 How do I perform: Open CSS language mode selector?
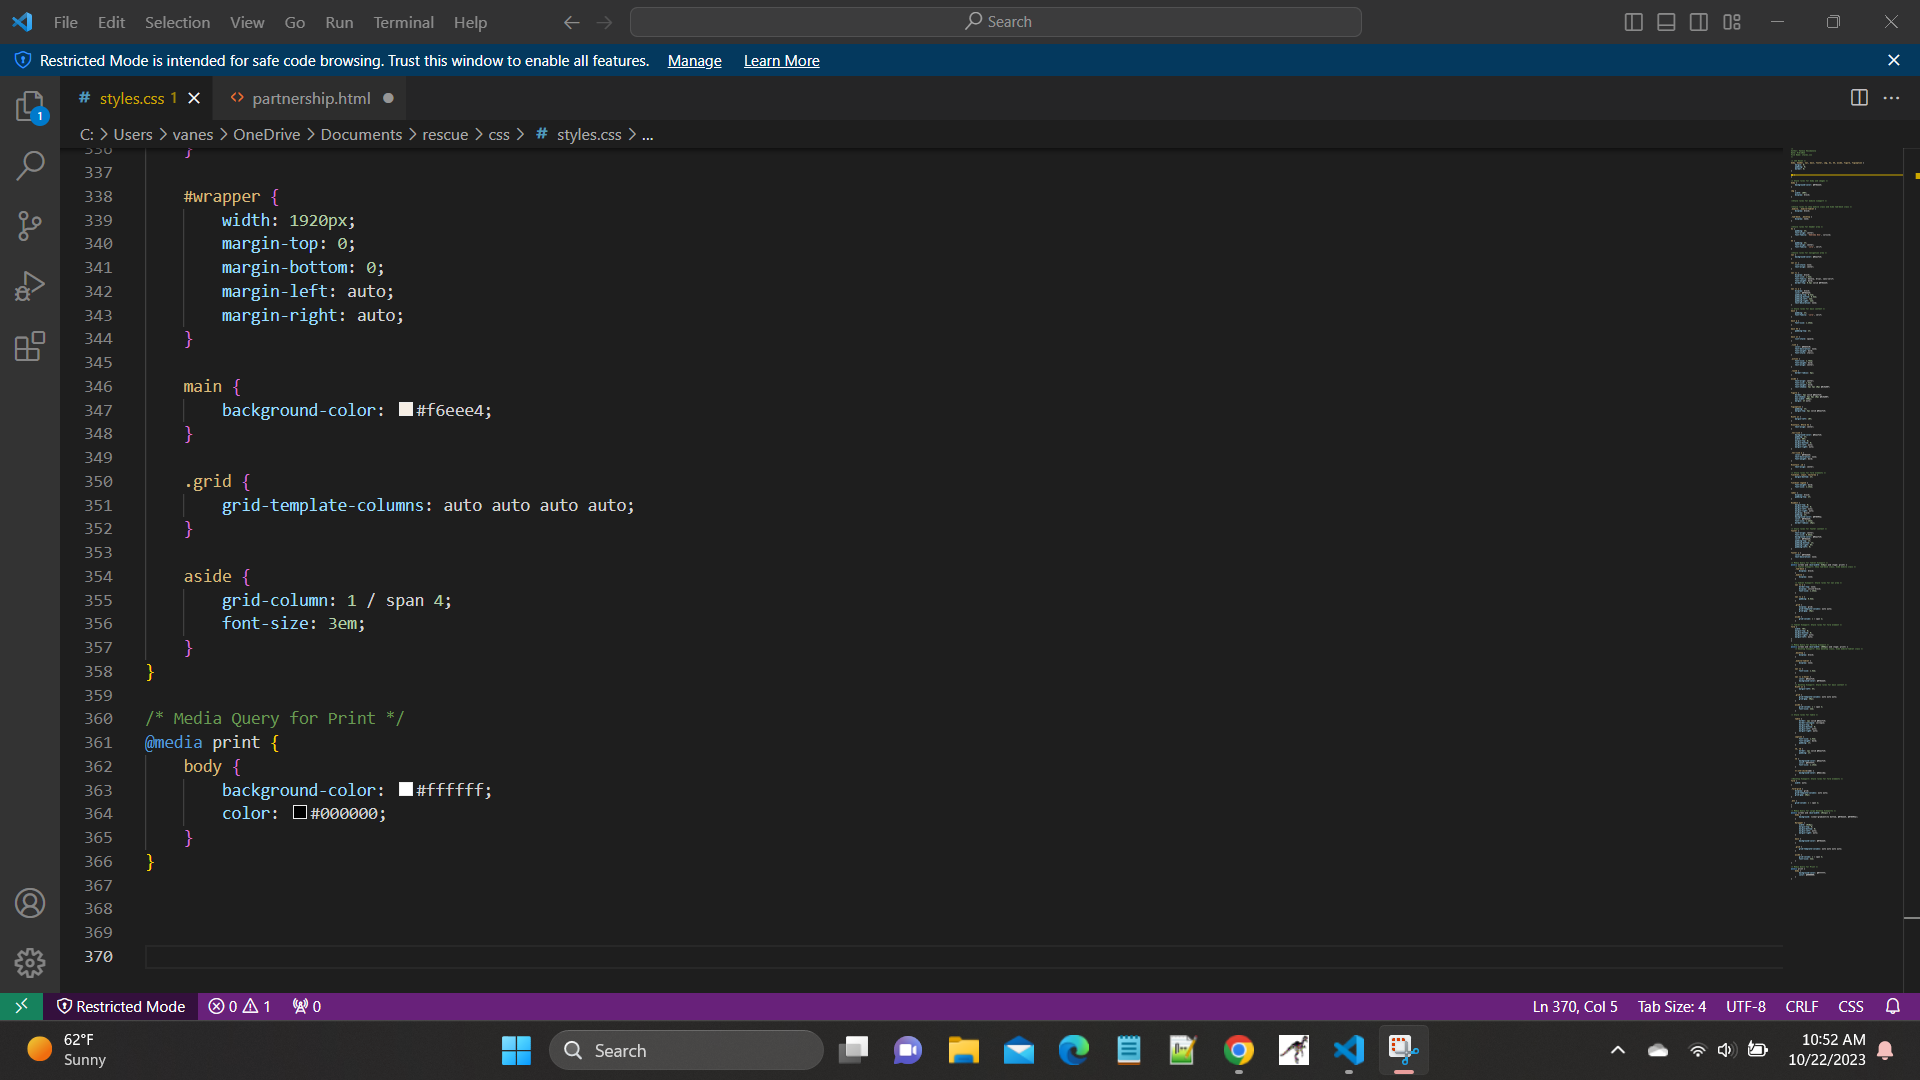1850,1006
